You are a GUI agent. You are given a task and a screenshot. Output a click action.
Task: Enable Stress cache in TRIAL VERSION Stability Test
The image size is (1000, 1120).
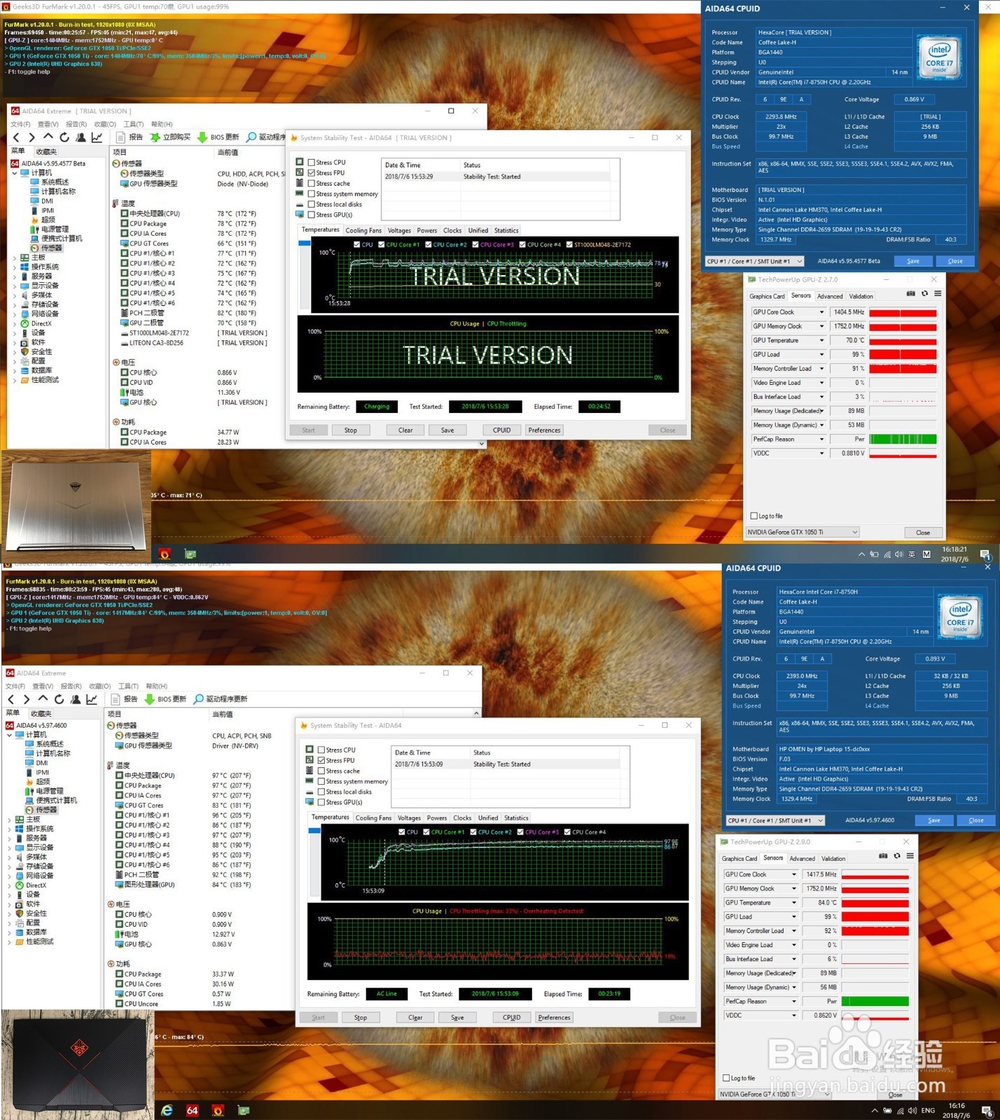(x=311, y=184)
